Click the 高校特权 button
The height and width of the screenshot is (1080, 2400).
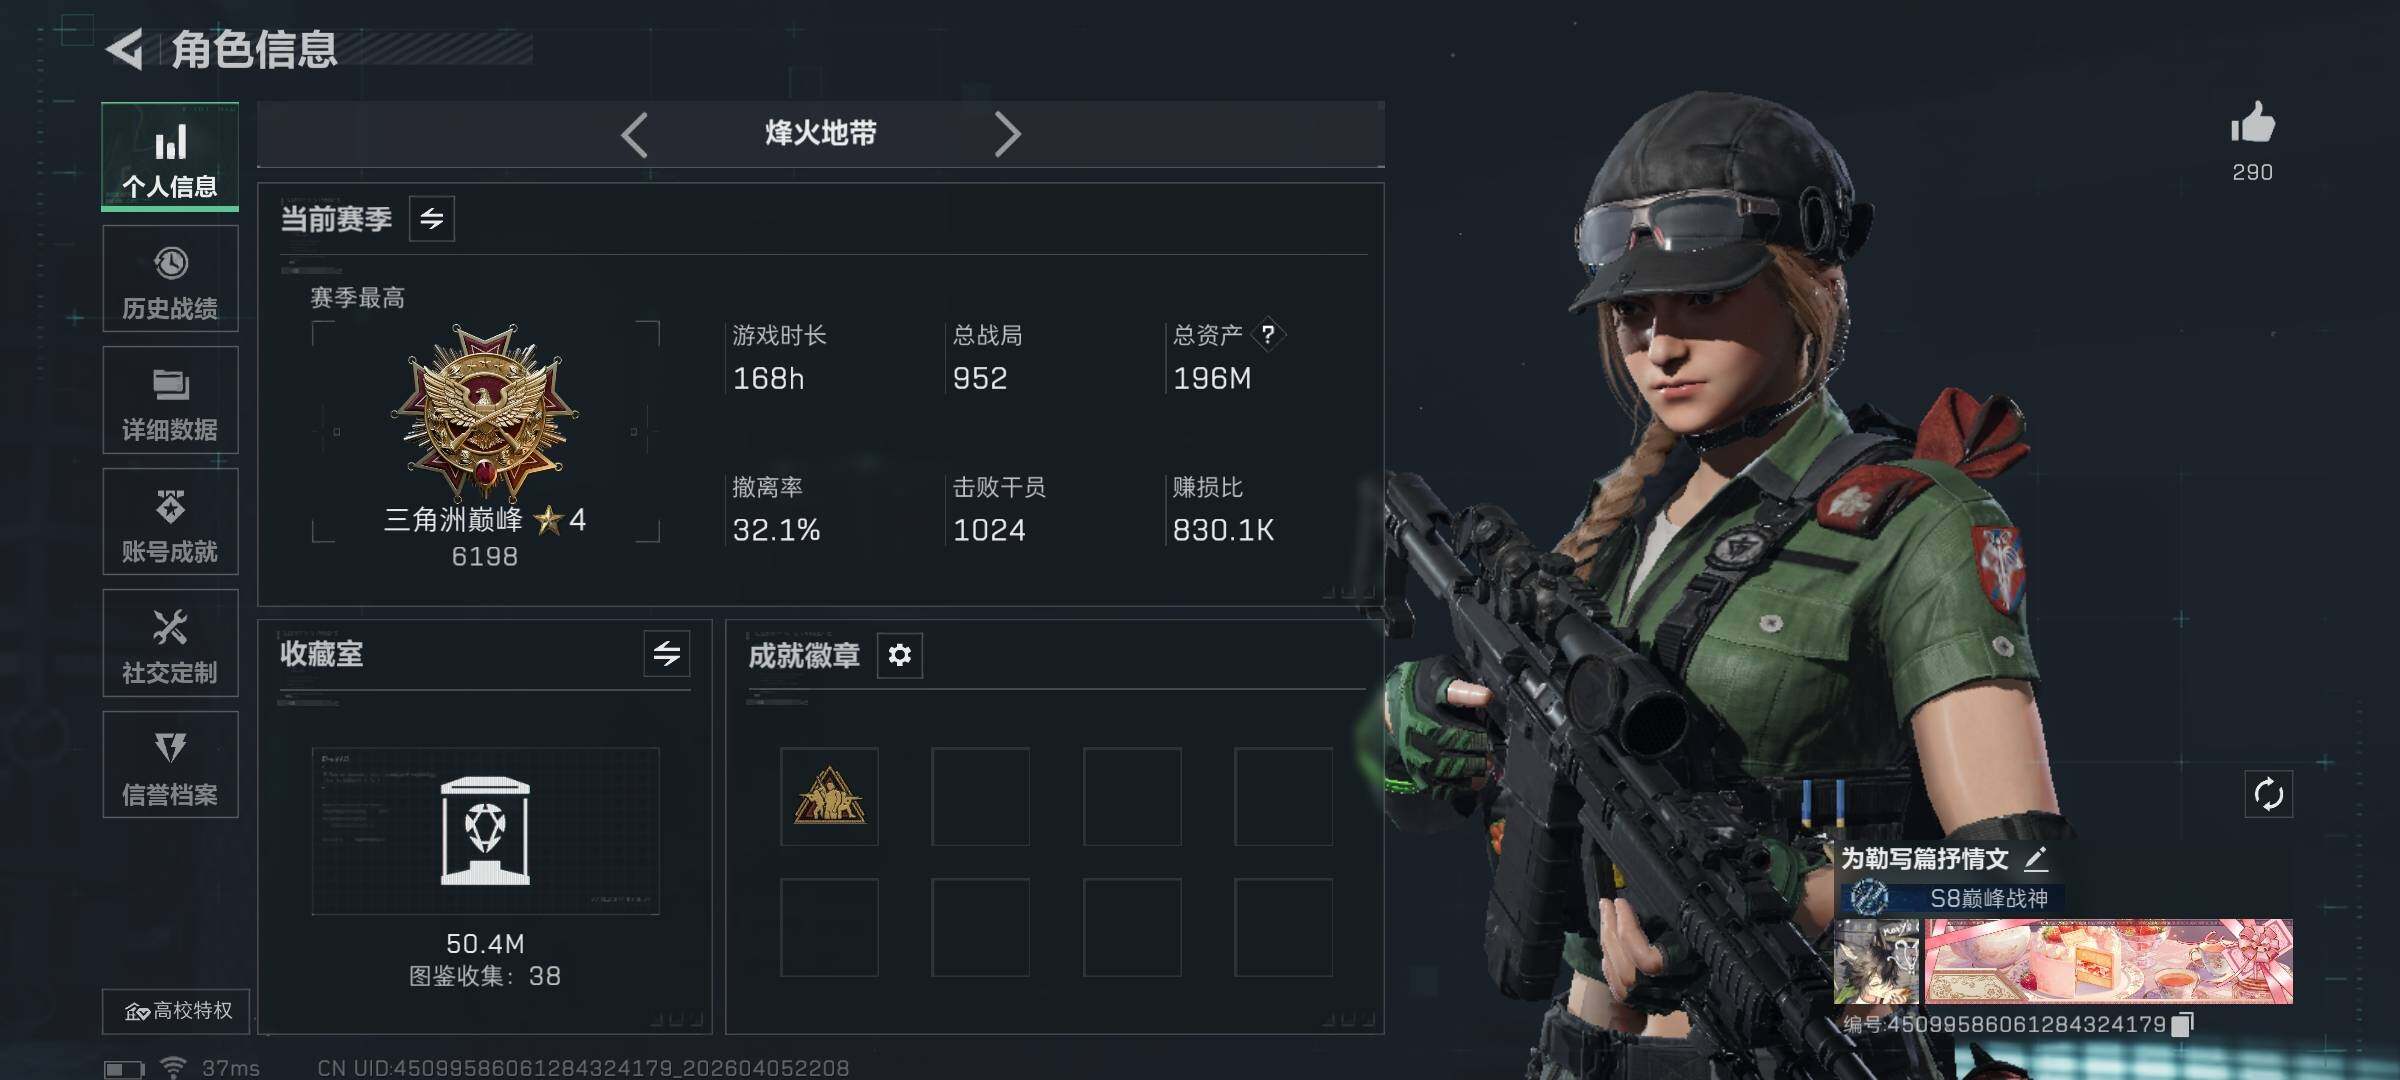(x=176, y=1011)
